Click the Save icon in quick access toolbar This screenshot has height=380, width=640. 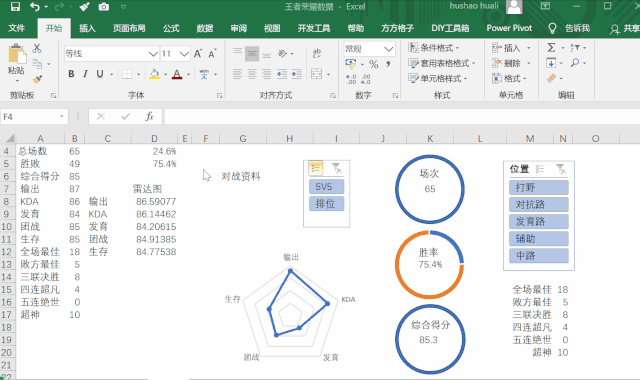coord(15,7)
